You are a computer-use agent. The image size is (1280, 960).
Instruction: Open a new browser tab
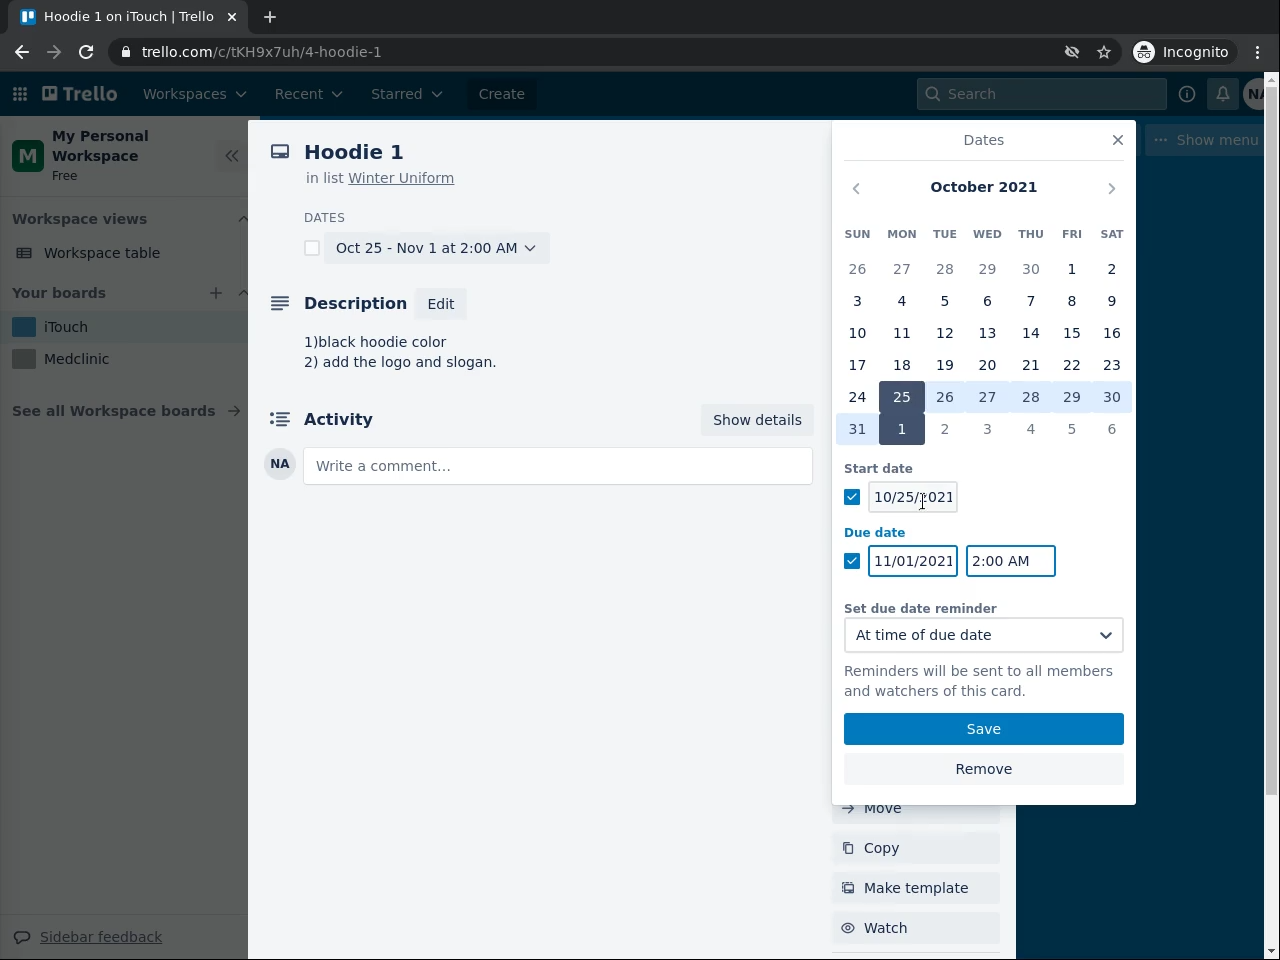pyautogui.click(x=270, y=17)
